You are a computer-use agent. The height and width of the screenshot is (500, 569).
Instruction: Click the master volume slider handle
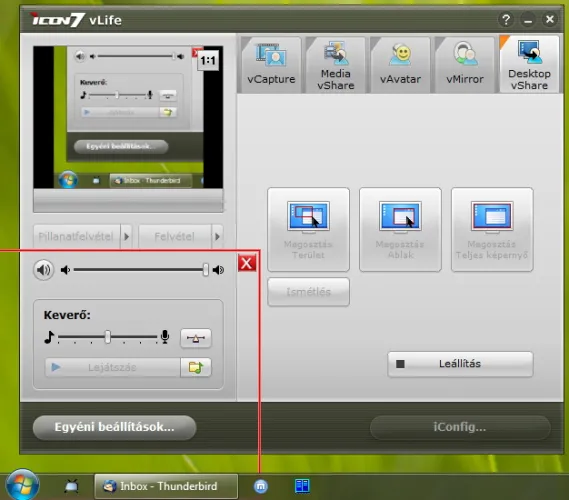coord(206,270)
